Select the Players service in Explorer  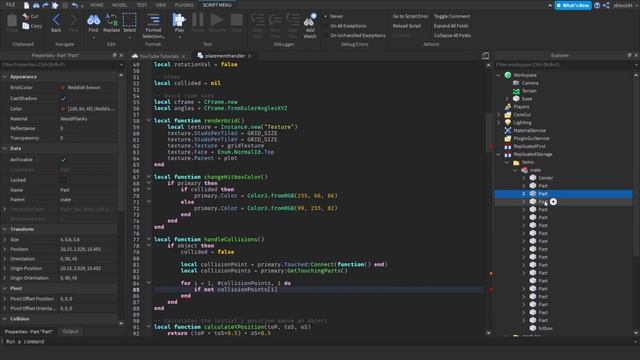point(521,107)
